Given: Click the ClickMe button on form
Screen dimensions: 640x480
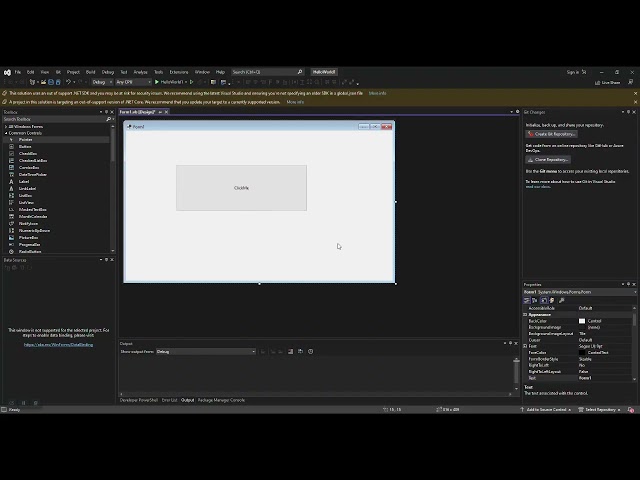Looking at the screenshot, I should pyautogui.click(x=241, y=188).
